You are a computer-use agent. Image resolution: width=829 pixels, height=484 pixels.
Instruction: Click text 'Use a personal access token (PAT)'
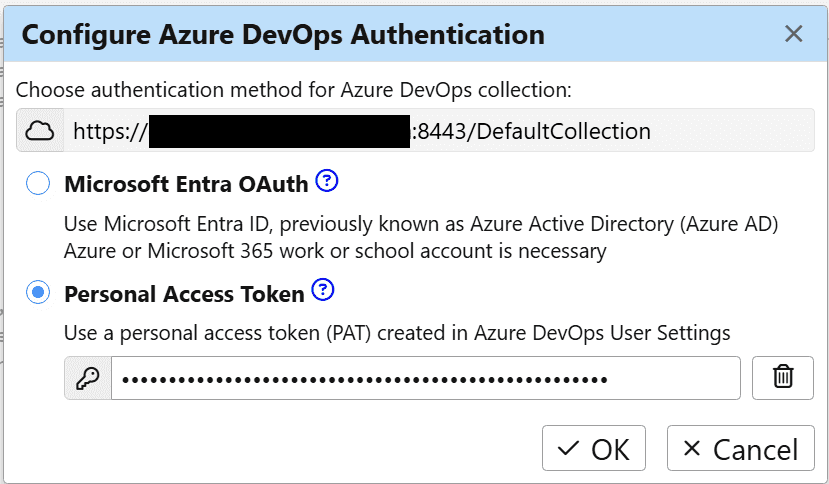pyautogui.click(x=217, y=333)
